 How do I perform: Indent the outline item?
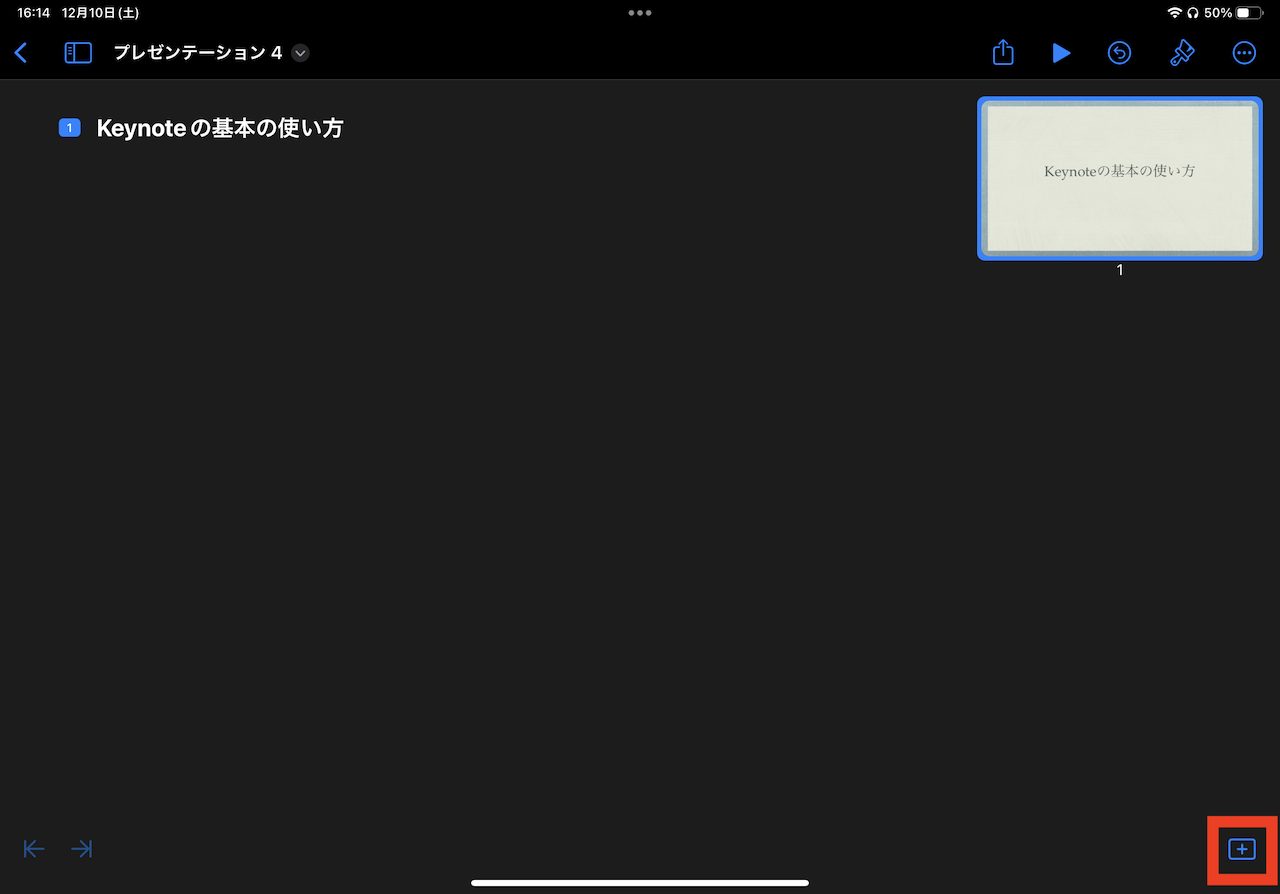click(82, 849)
